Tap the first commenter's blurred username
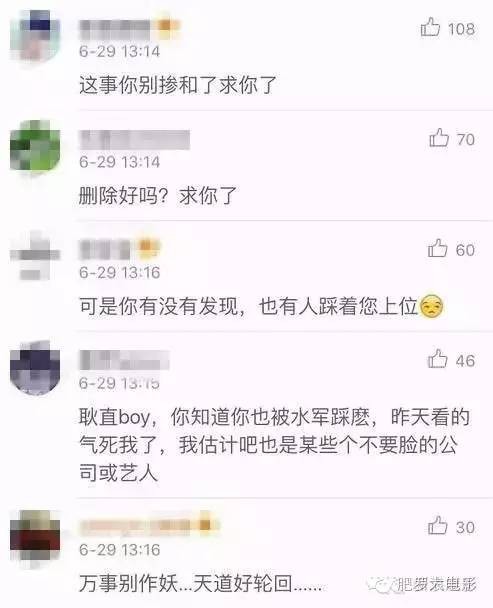Screen dimensions: 493x608 115,29
